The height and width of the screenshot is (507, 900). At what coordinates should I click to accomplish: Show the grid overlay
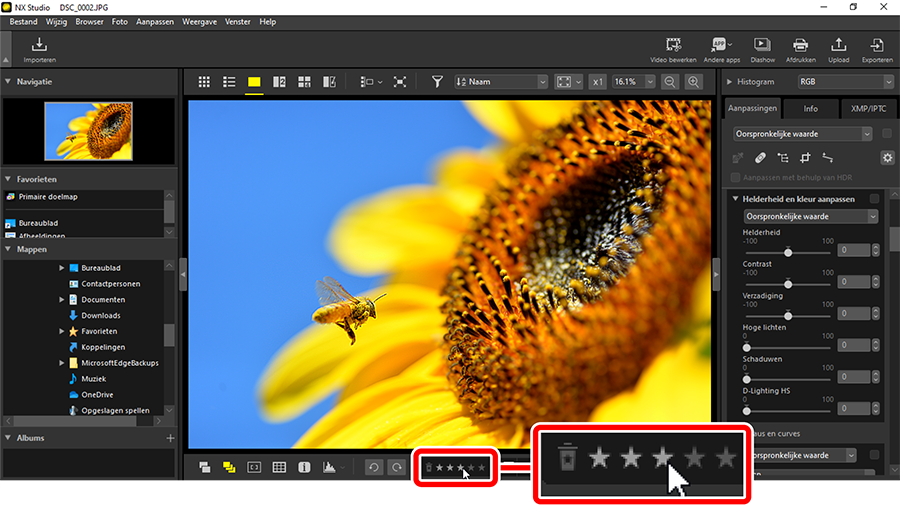[x=279, y=467]
